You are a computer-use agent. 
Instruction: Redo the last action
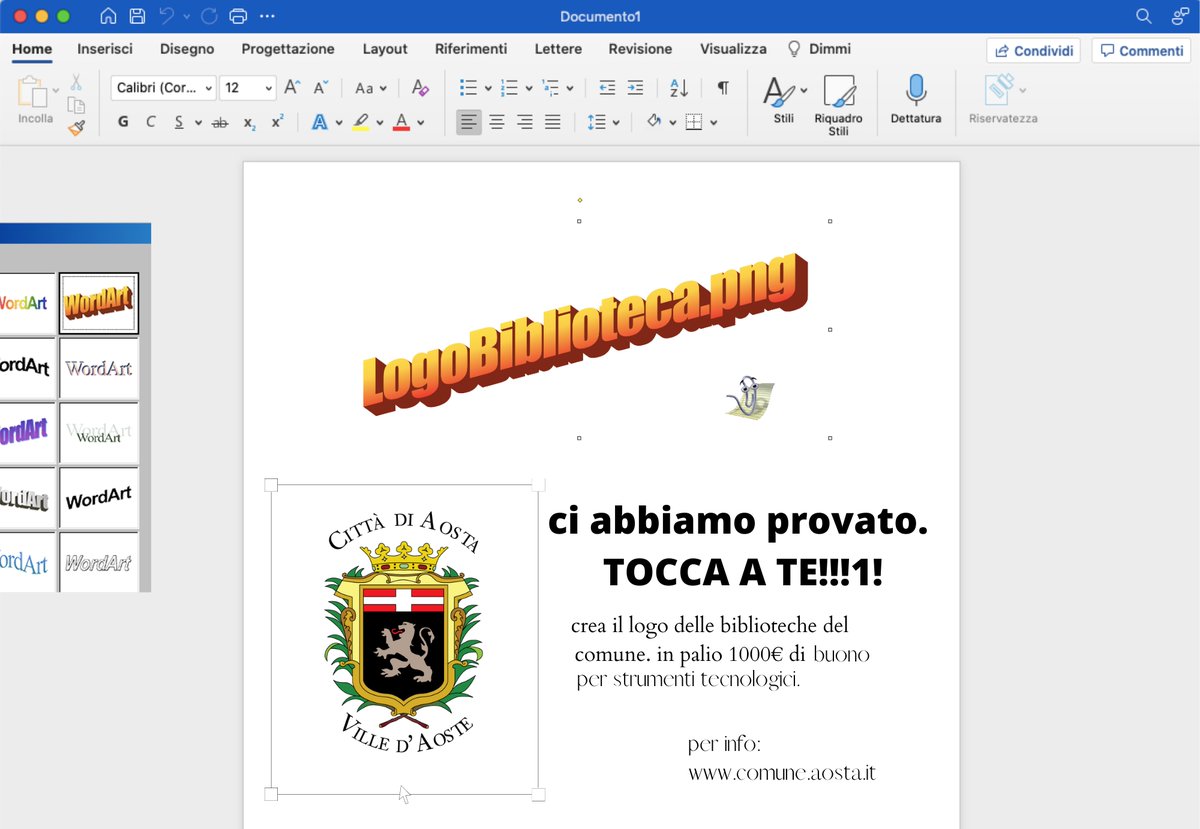[209, 16]
